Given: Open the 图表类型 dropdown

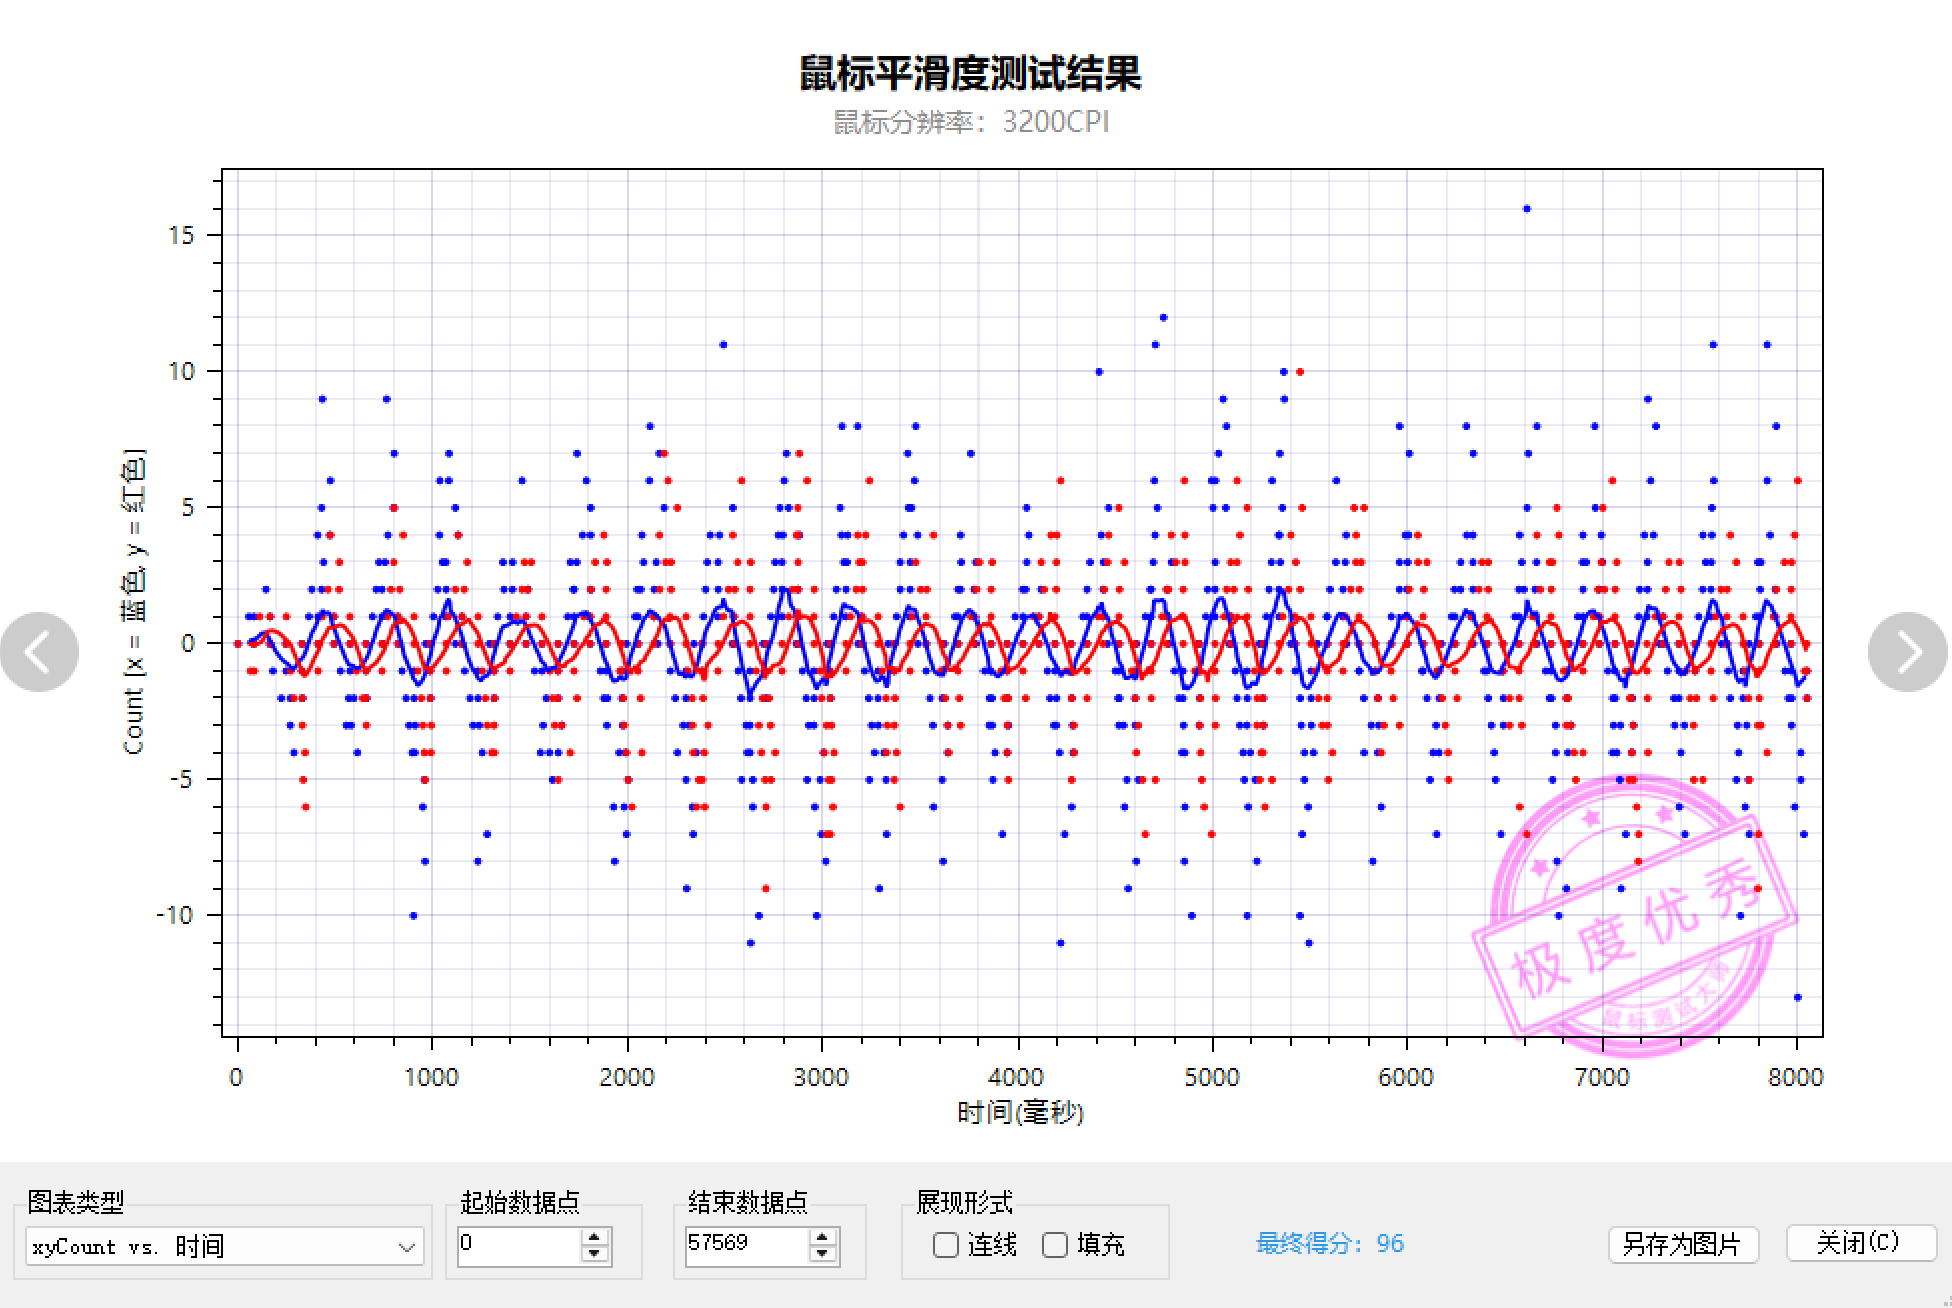Looking at the screenshot, I should click(x=224, y=1246).
